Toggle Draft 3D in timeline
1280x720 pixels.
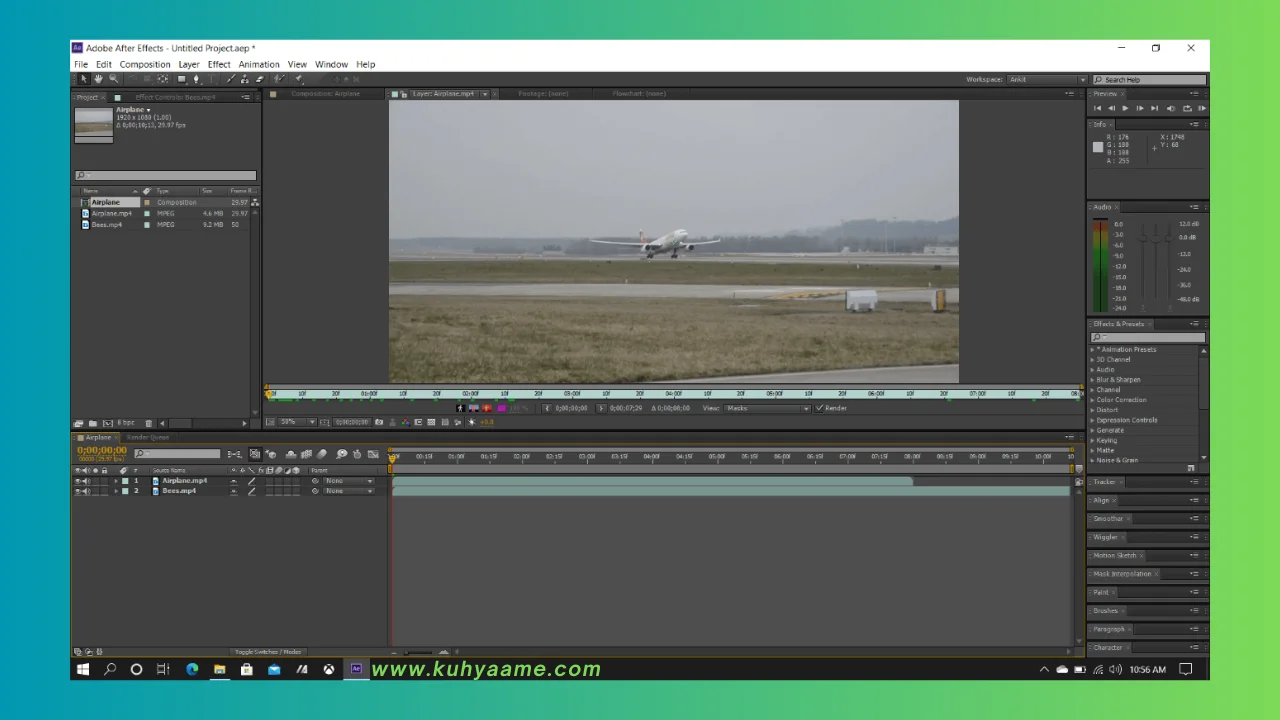coord(270,454)
